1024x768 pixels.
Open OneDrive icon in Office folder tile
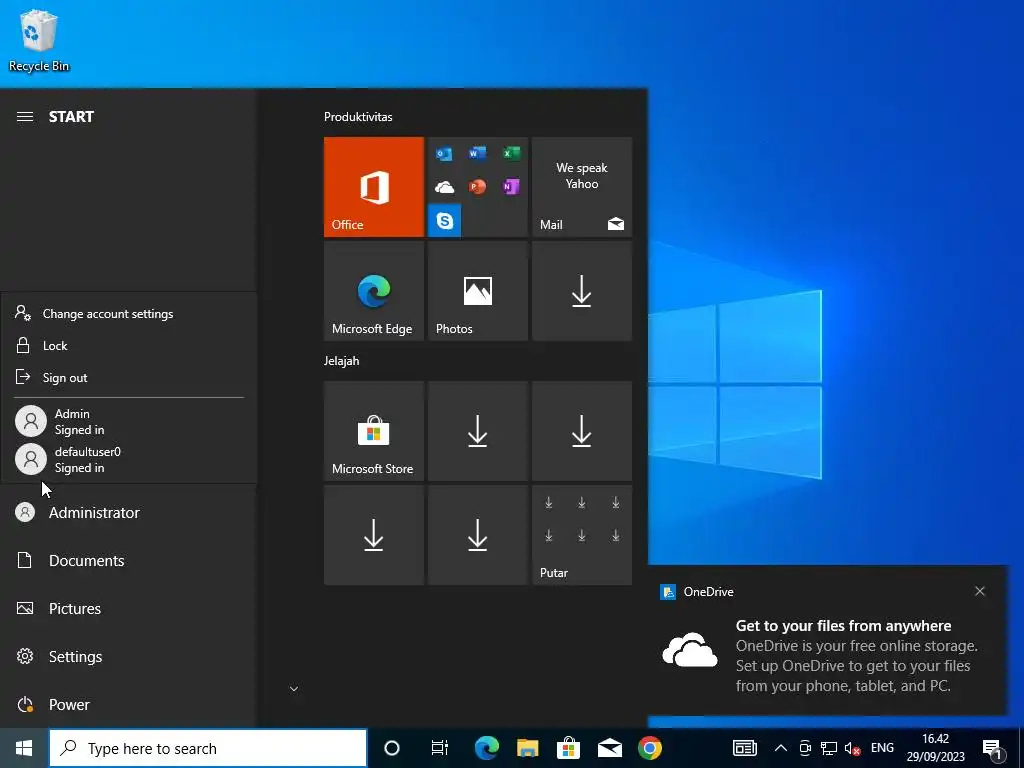click(x=444, y=187)
